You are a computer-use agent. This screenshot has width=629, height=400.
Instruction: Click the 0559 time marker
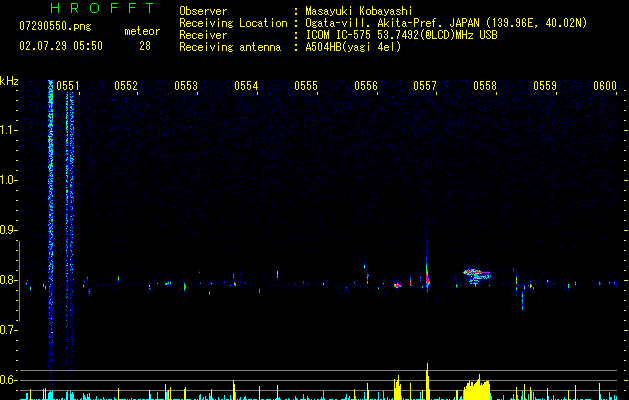click(x=545, y=86)
